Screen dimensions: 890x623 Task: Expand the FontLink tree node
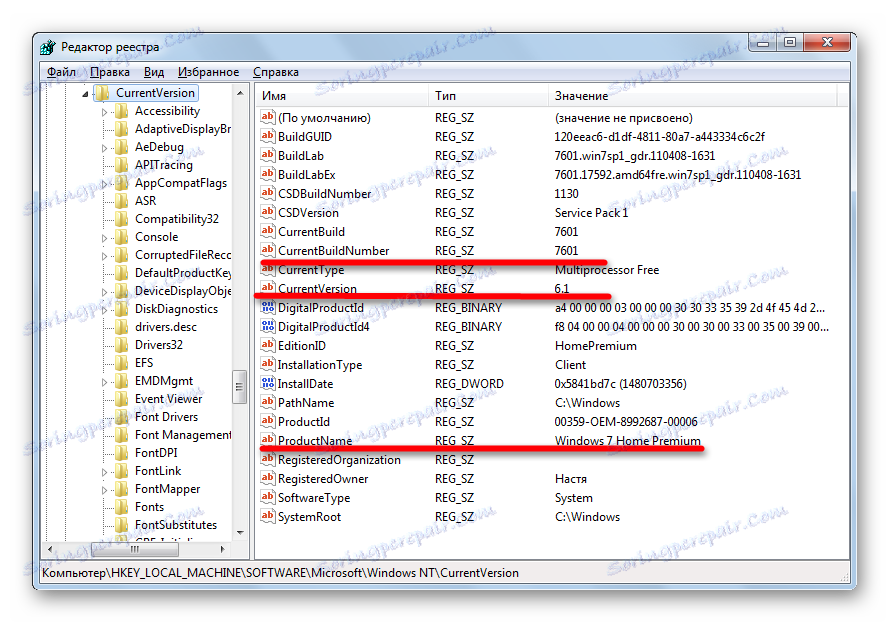point(104,472)
